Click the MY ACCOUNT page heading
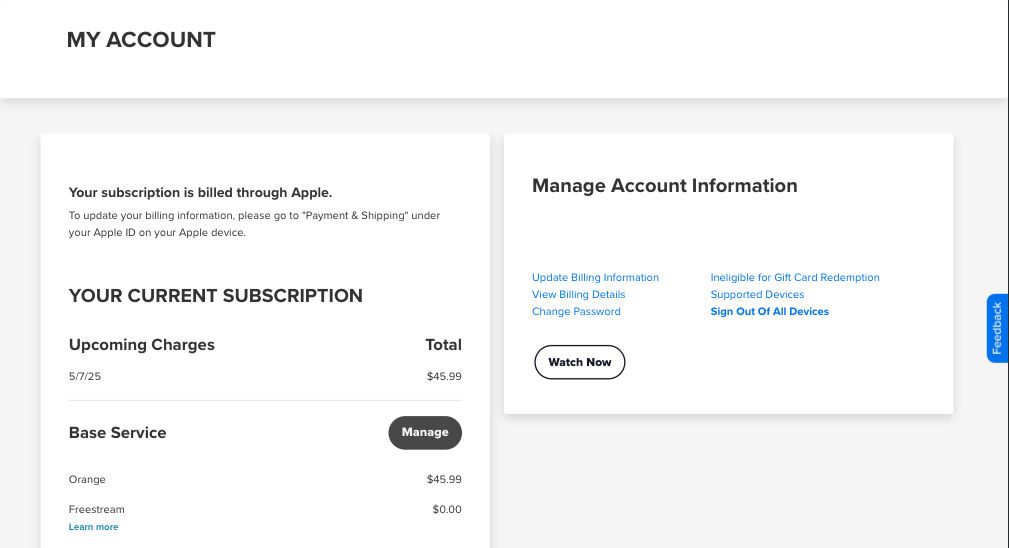Screen dimensions: 1009x548 (x=141, y=40)
